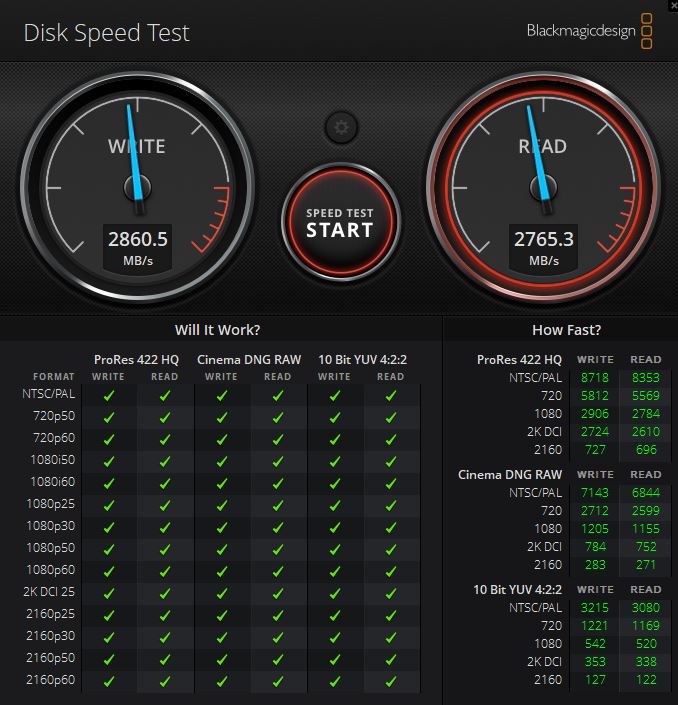The width and height of the screenshot is (678, 705).
Task: Click the 2160p60 format row label
Action: coord(51,680)
